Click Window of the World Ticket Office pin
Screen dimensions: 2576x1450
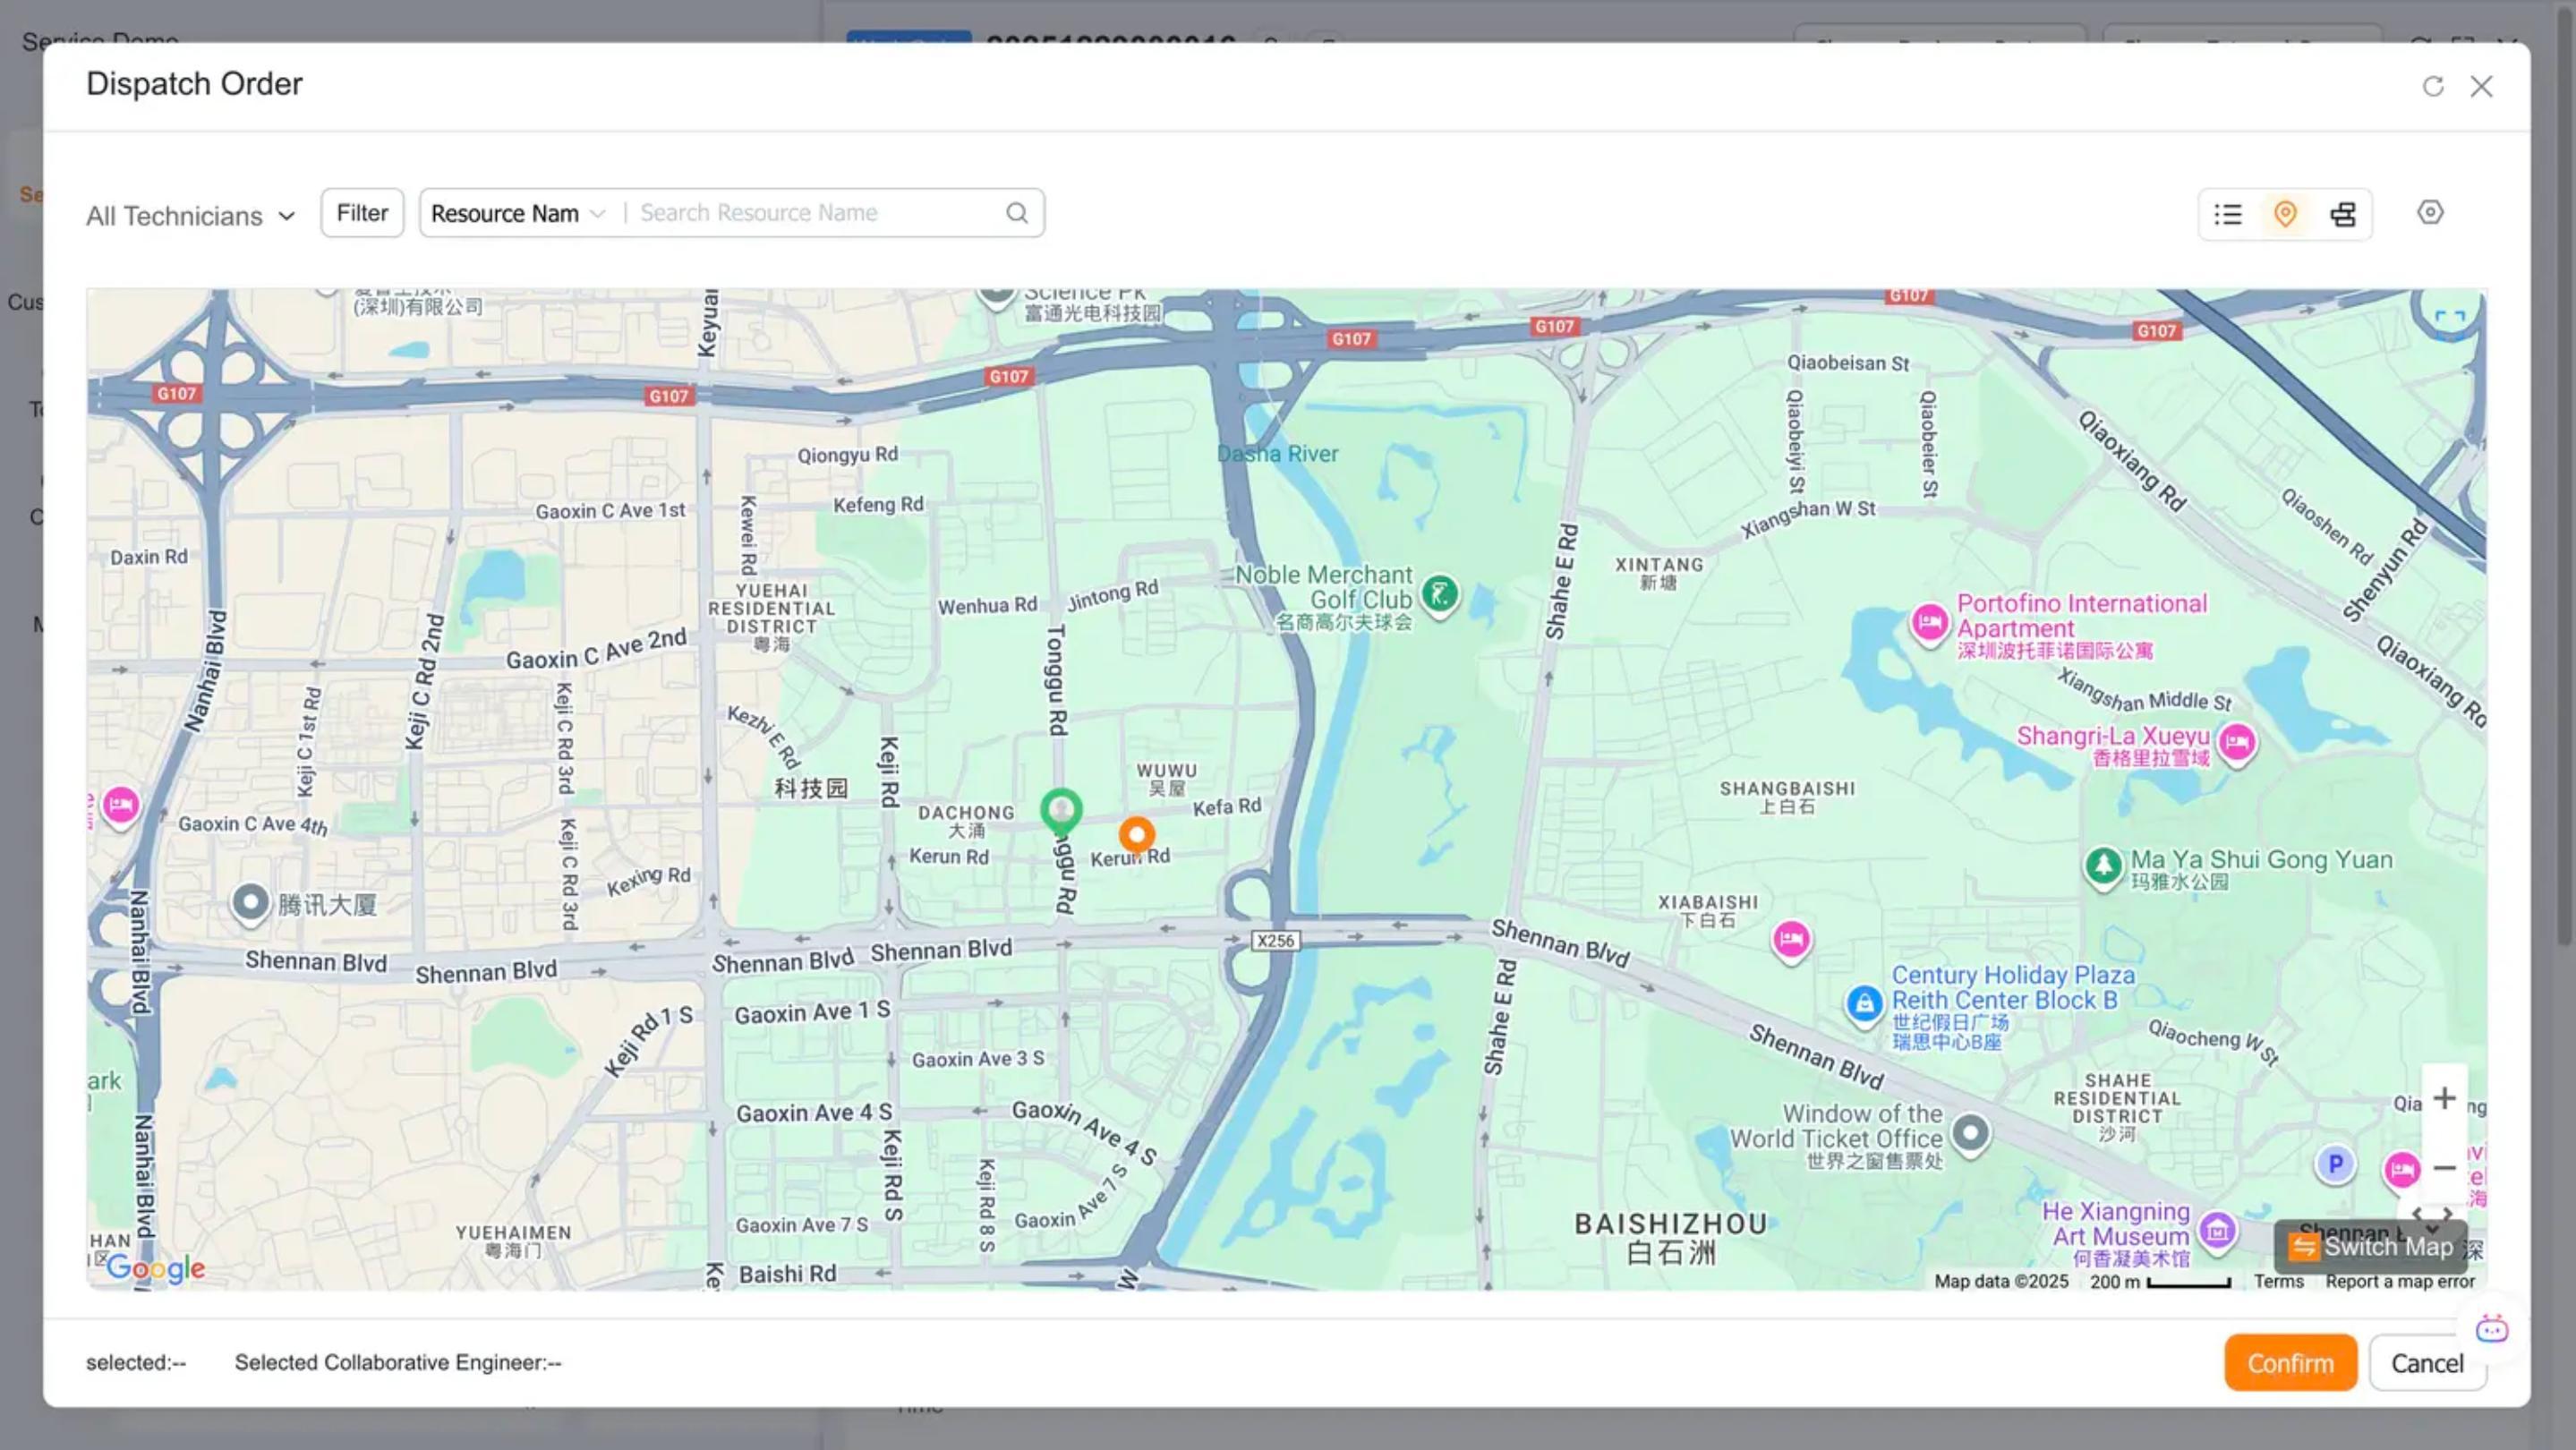click(x=1970, y=1135)
